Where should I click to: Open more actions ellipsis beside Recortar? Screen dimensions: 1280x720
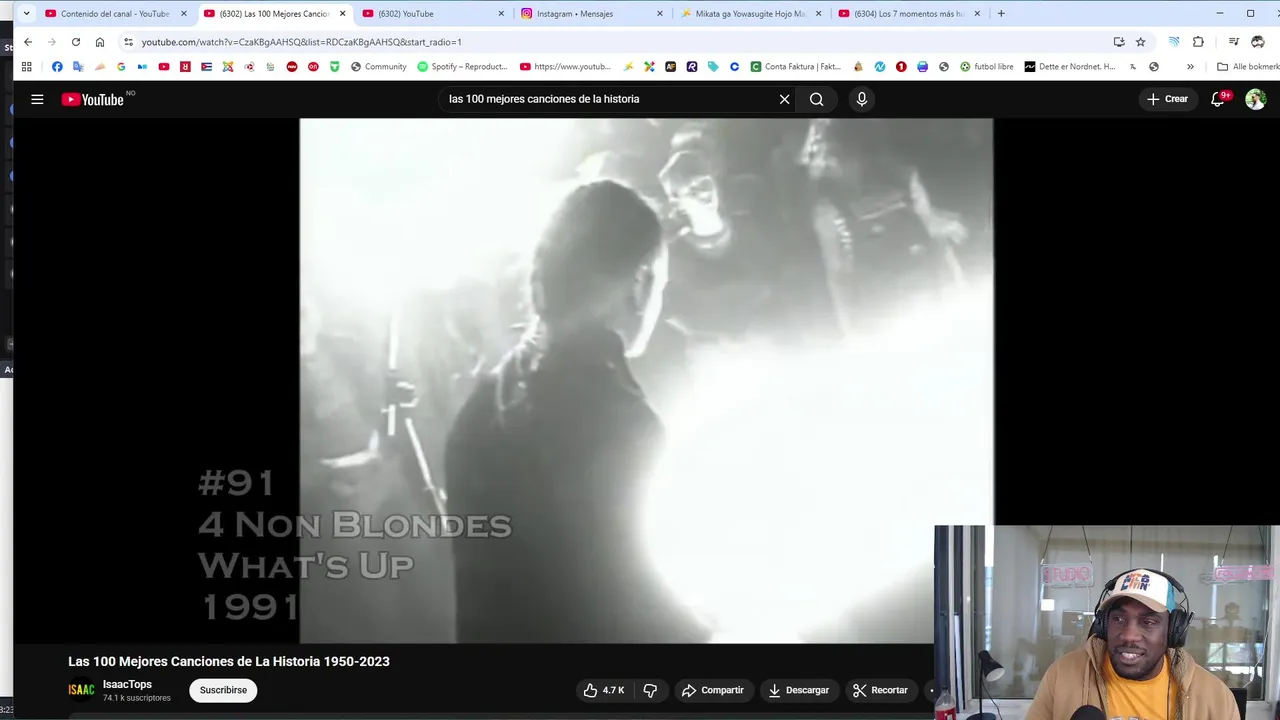point(930,690)
